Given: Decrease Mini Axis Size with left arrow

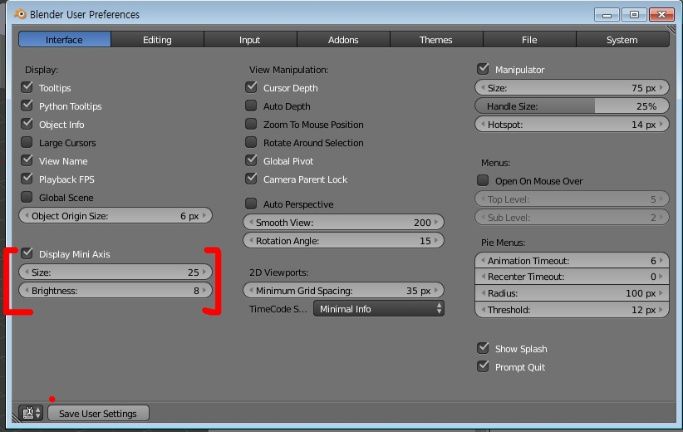Looking at the screenshot, I should tap(27, 272).
